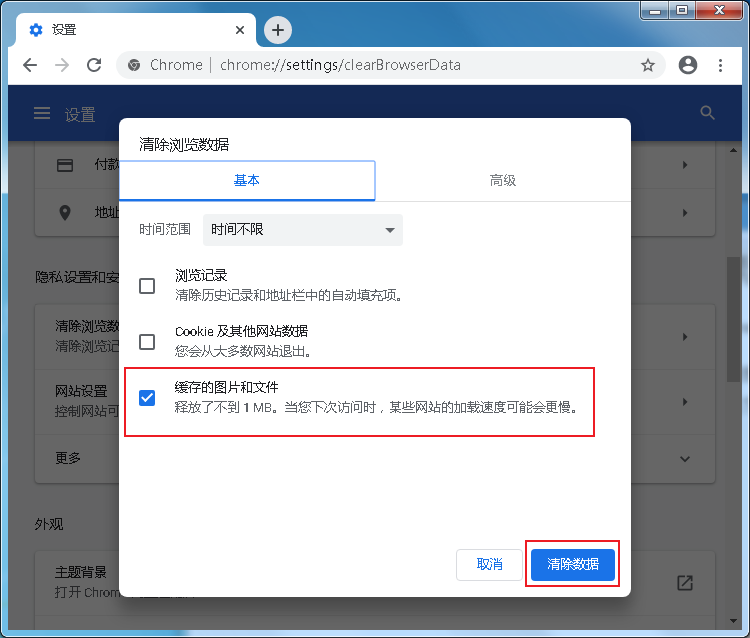Click the 您会从大多数网站退出 description
This screenshot has width=750, height=638.
243,352
